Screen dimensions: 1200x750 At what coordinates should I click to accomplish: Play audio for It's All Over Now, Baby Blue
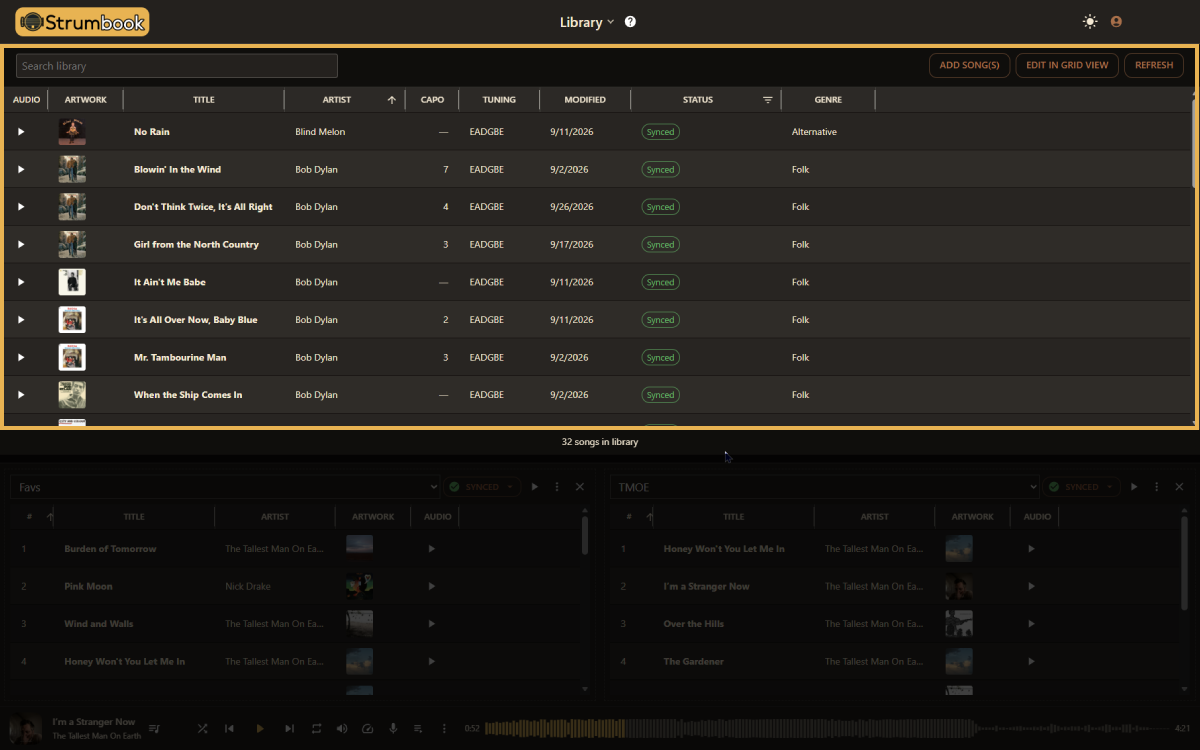(21, 320)
